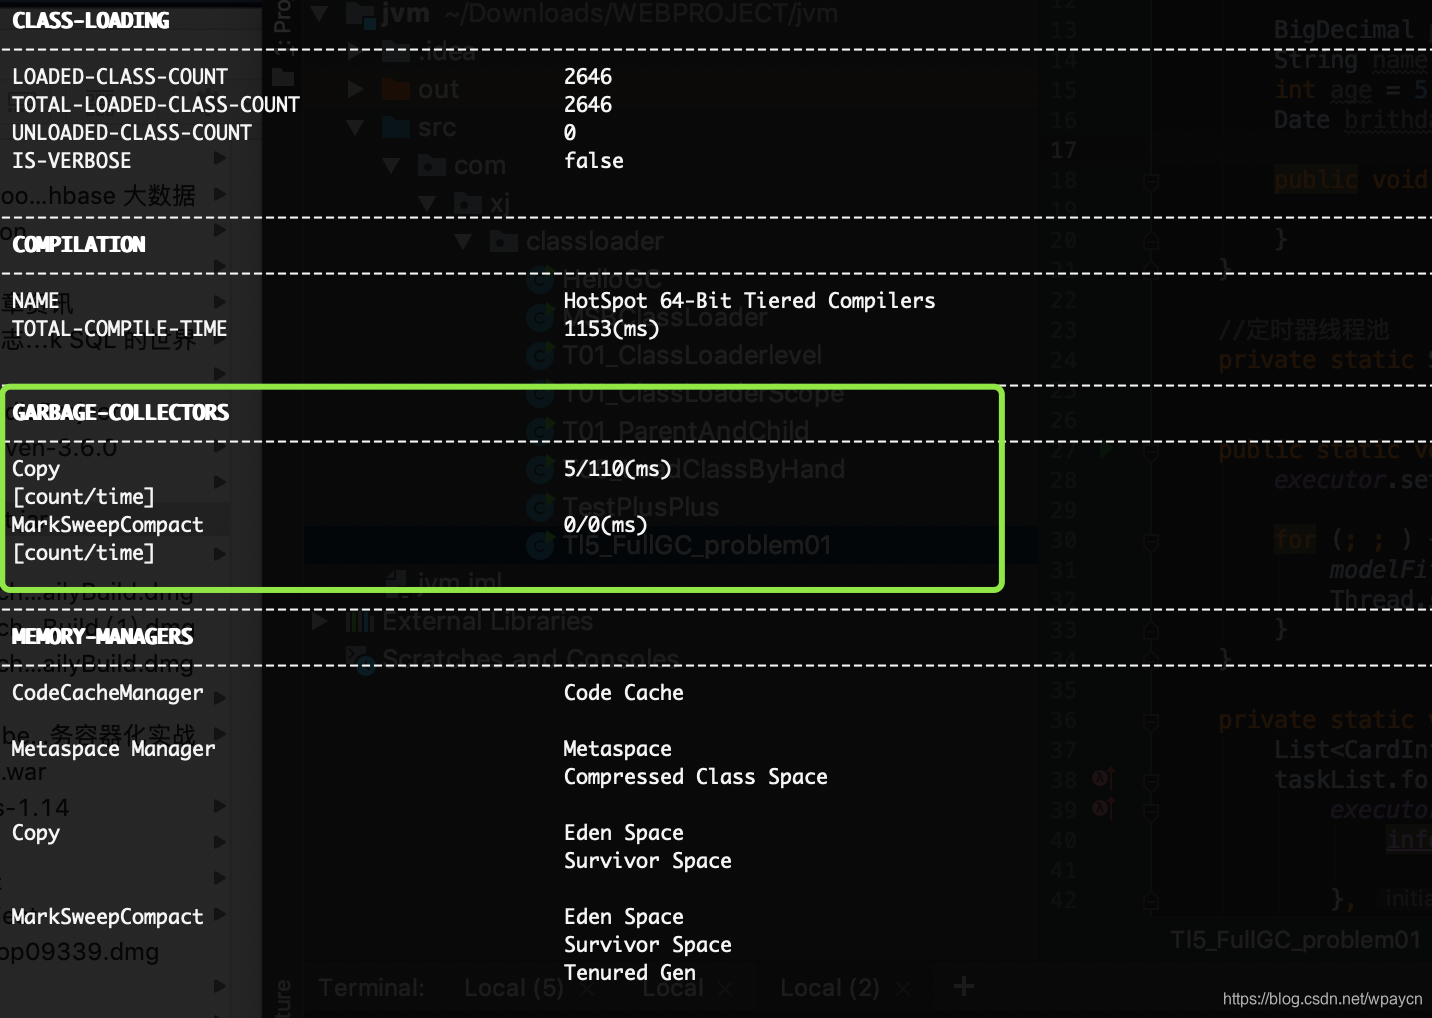The image size is (1432, 1018).
Task: Select T01_ParentAndChild in project tree
Action: 686,431
